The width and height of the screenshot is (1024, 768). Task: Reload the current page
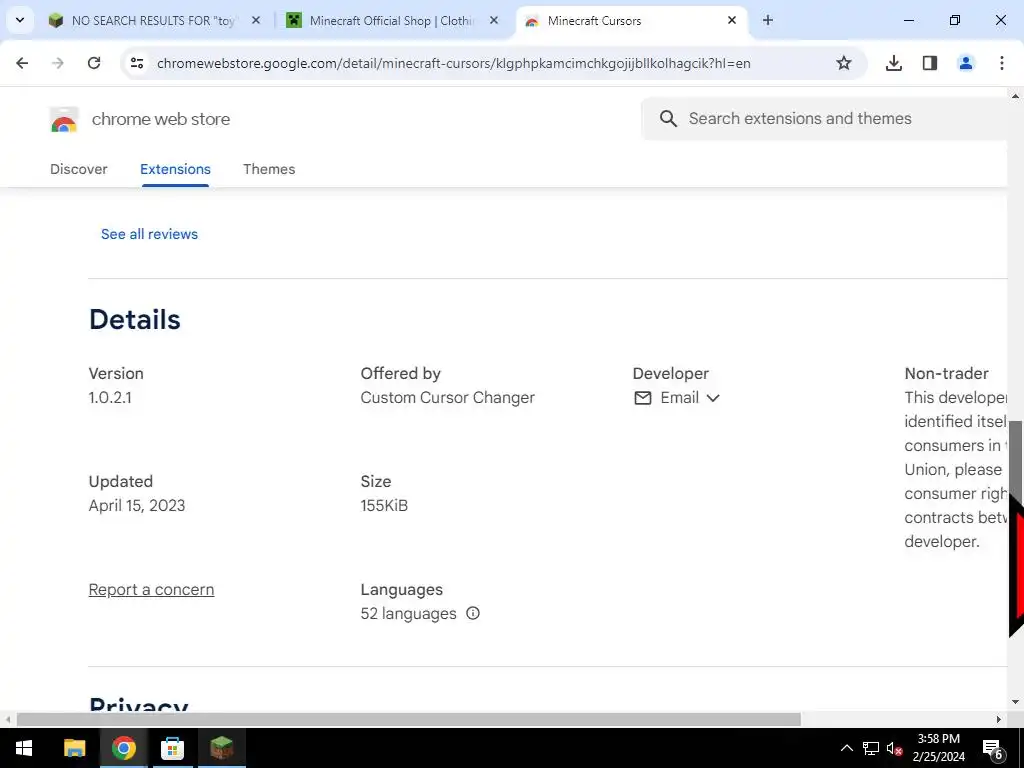tap(94, 63)
